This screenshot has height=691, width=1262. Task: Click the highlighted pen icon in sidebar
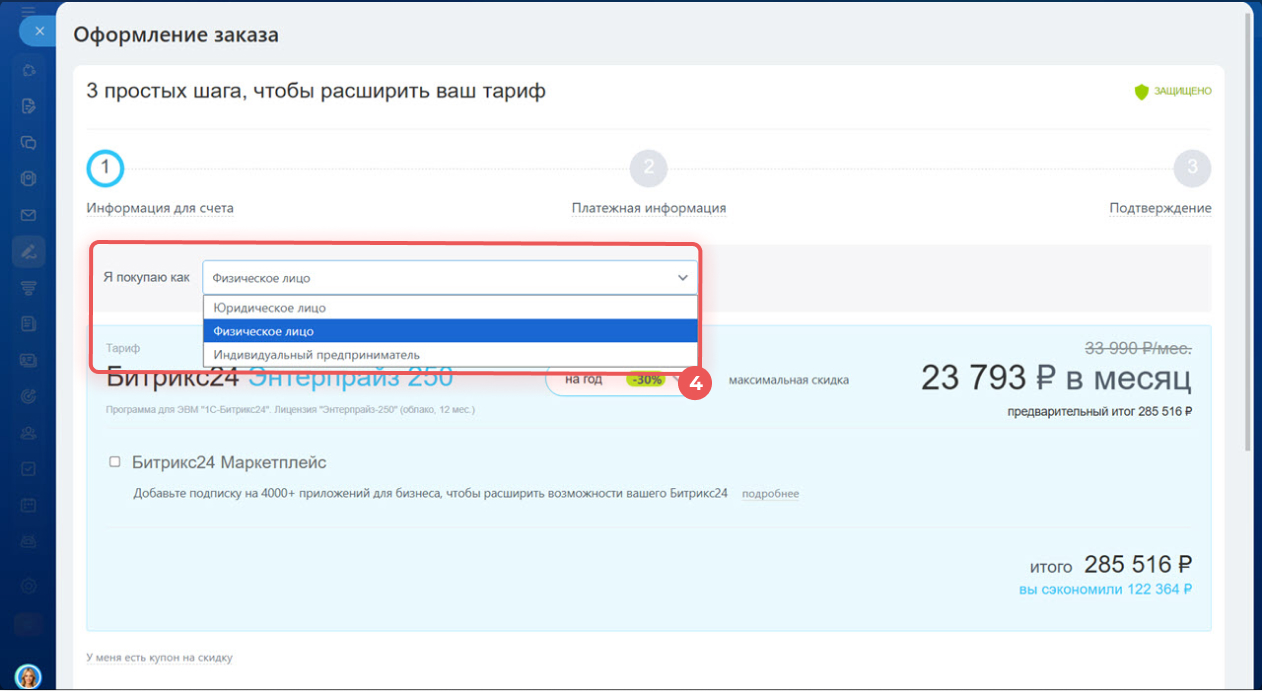pos(29,251)
